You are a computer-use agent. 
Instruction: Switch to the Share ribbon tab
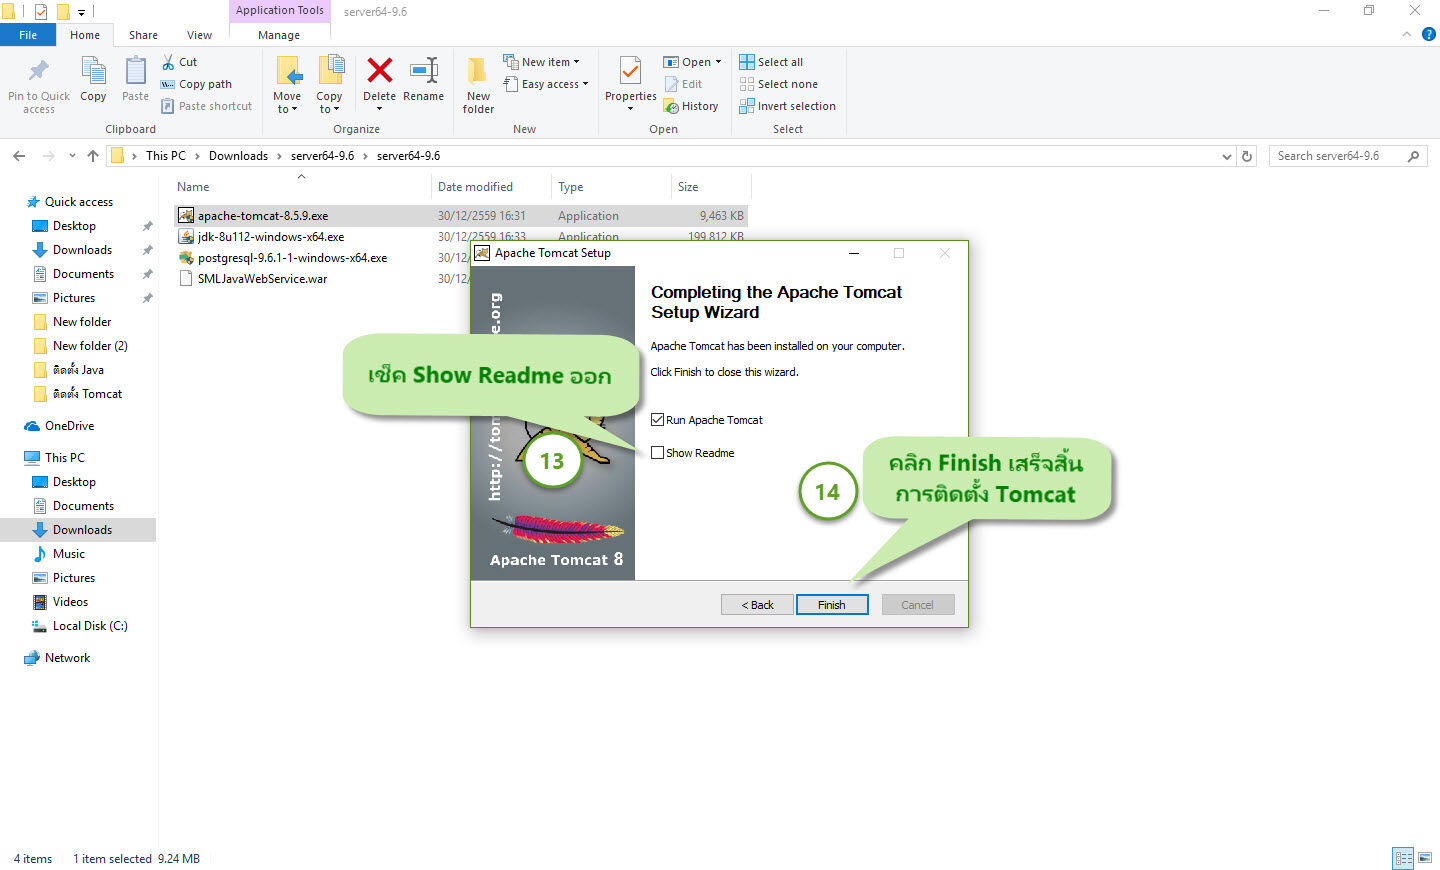(x=143, y=35)
